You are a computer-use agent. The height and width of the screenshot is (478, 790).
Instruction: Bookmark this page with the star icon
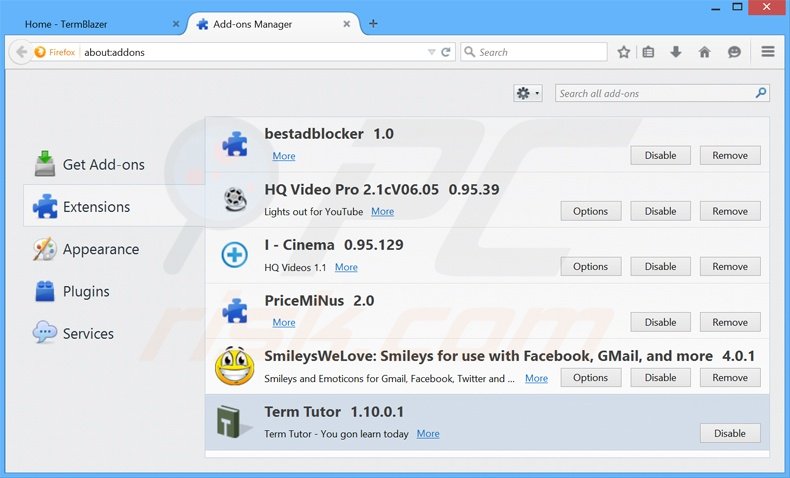(x=624, y=52)
